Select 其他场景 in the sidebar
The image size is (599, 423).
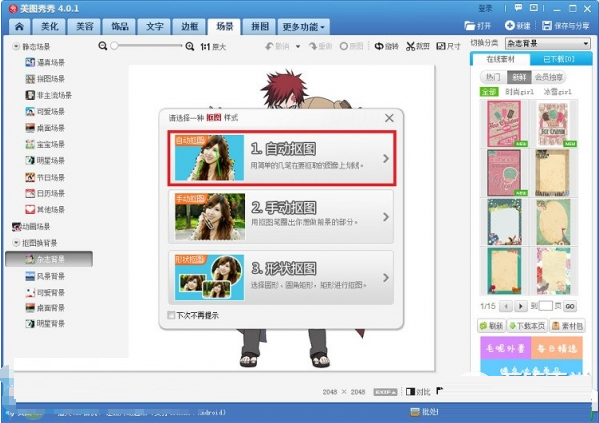click(x=45, y=209)
